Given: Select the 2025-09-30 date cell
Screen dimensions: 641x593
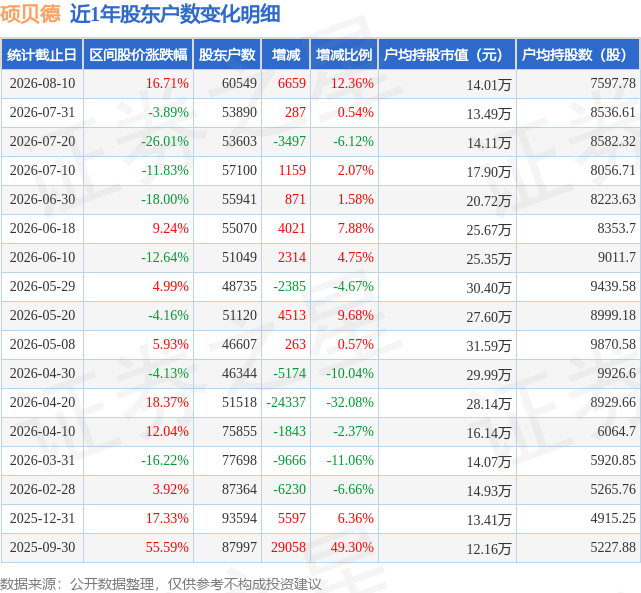Looking at the screenshot, I should pos(43,547).
